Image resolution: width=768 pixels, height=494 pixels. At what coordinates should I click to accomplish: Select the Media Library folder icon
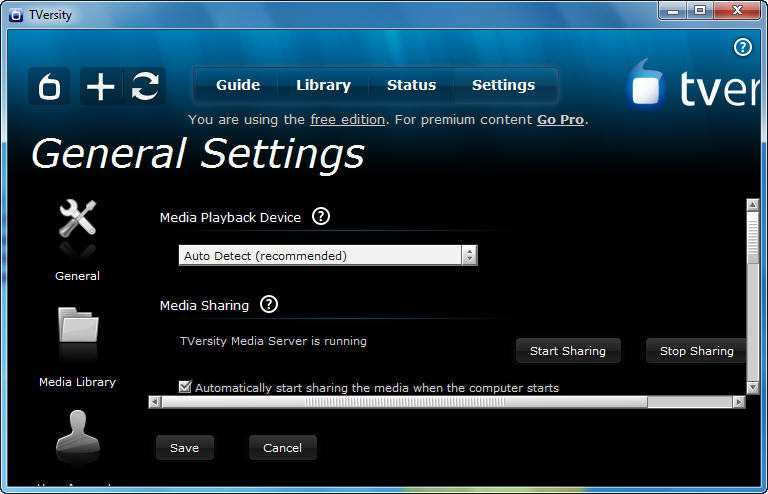click(x=78, y=325)
